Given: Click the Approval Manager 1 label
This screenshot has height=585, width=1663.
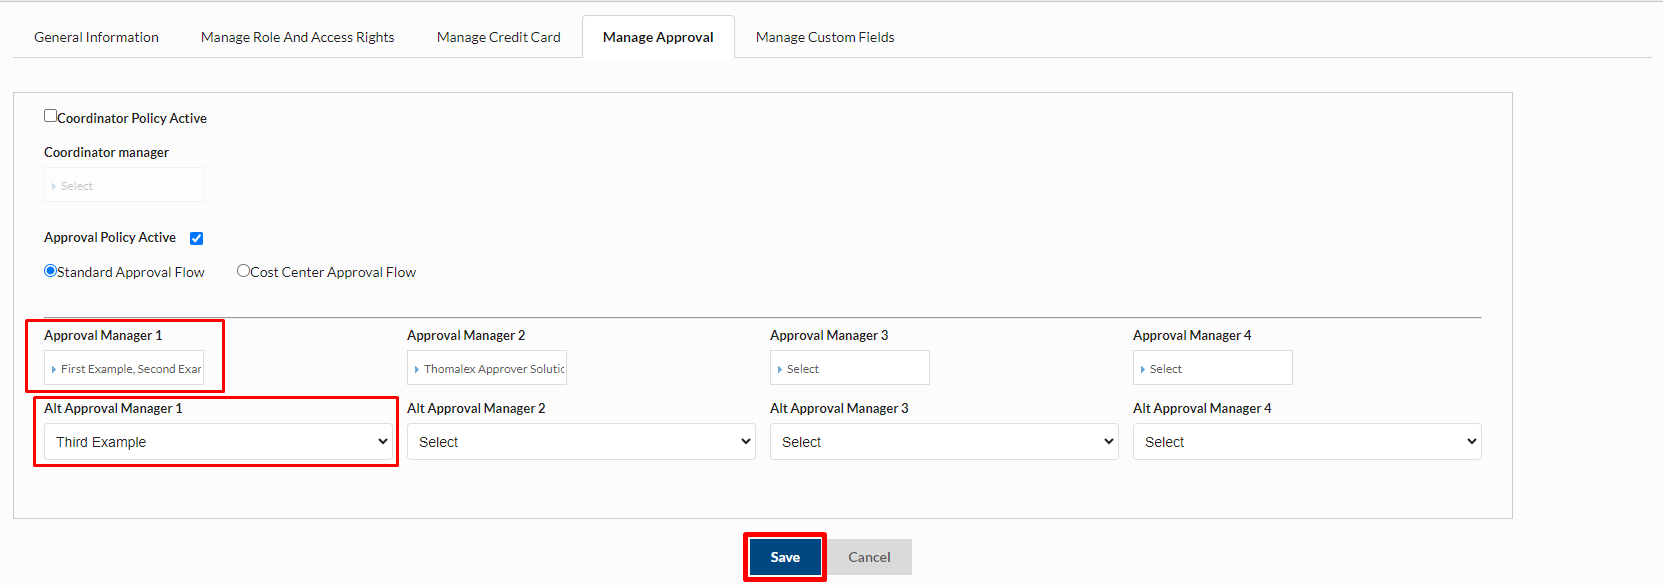Looking at the screenshot, I should (103, 335).
